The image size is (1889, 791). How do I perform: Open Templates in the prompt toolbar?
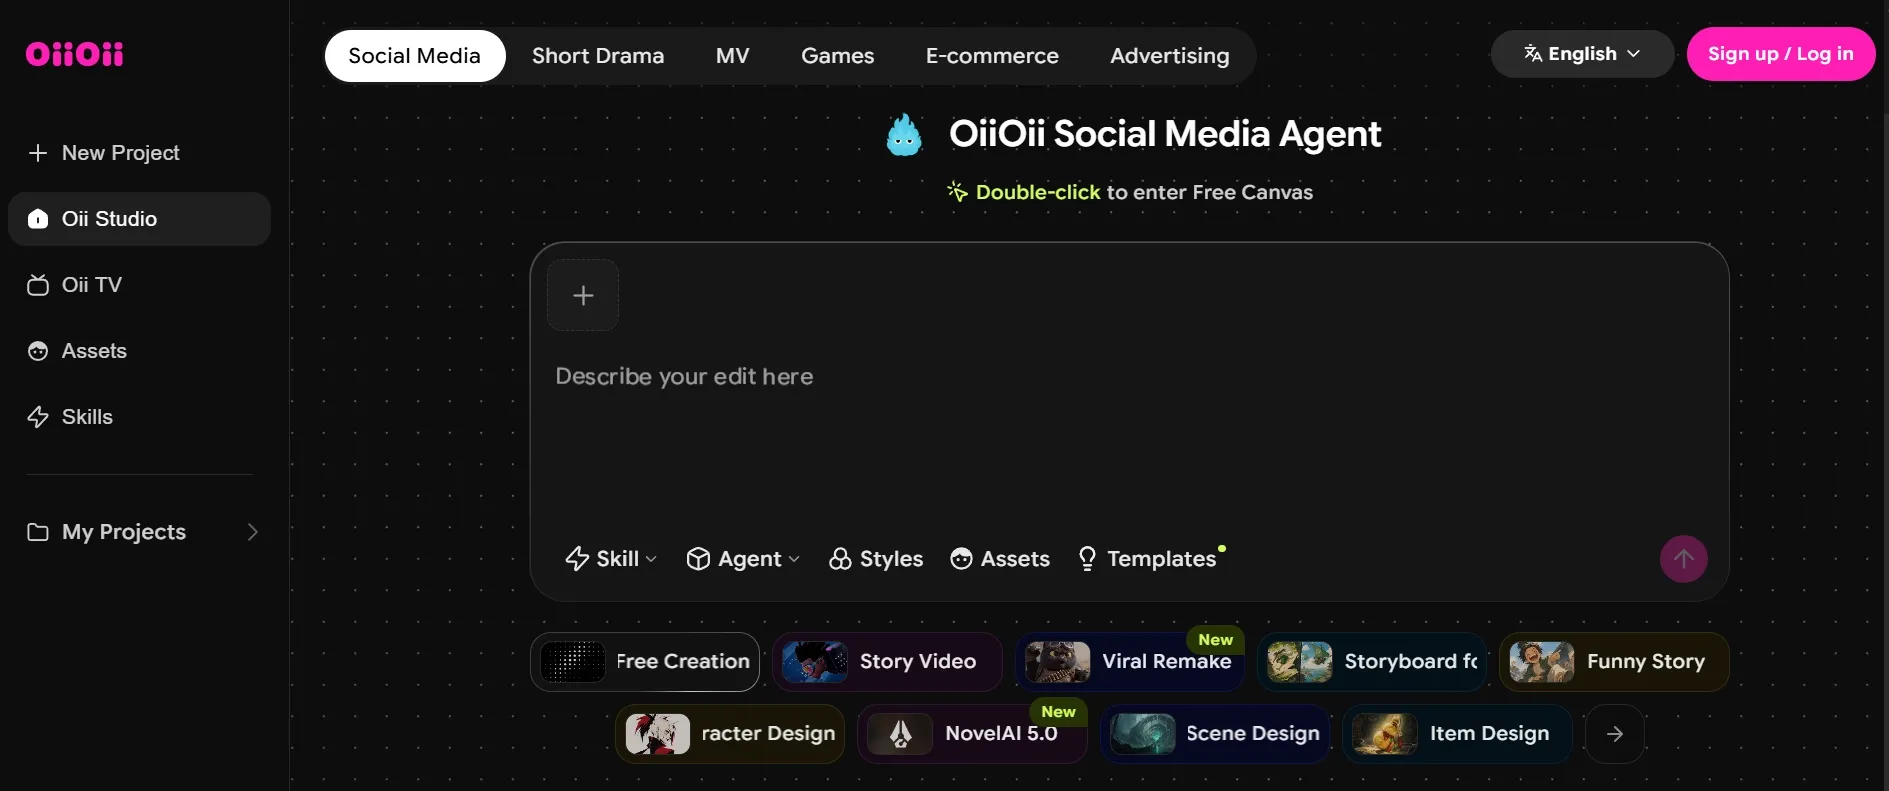(1150, 559)
